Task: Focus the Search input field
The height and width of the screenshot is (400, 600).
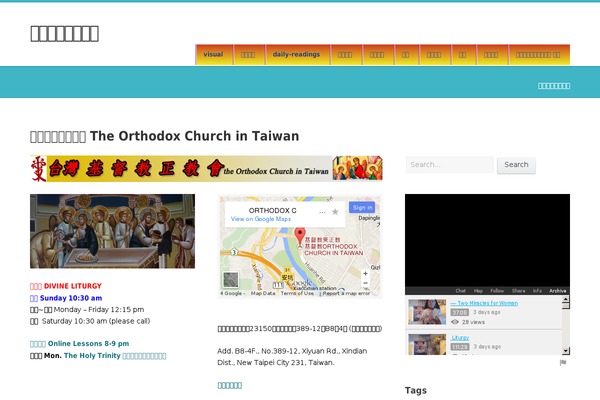Action: coord(449,165)
